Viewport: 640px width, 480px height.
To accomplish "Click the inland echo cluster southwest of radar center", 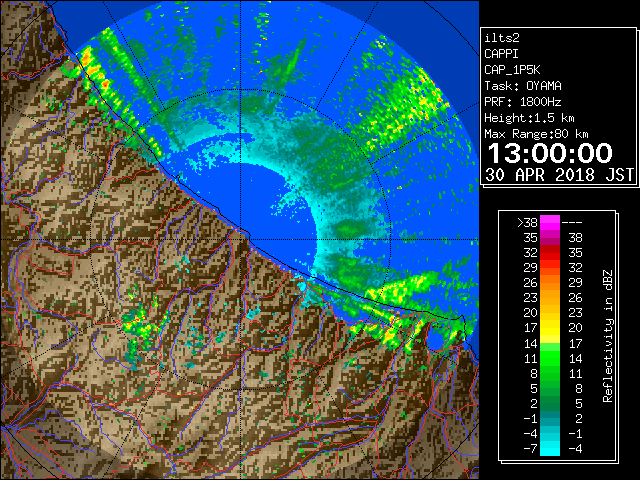I will click(143, 322).
